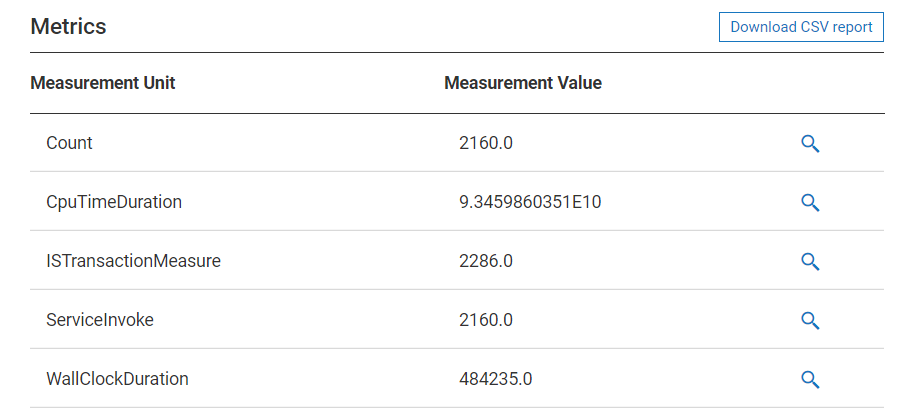917x417 pixels.
Task: Click the ISTransactionMeasure row label
Action: tap(133, 261)
